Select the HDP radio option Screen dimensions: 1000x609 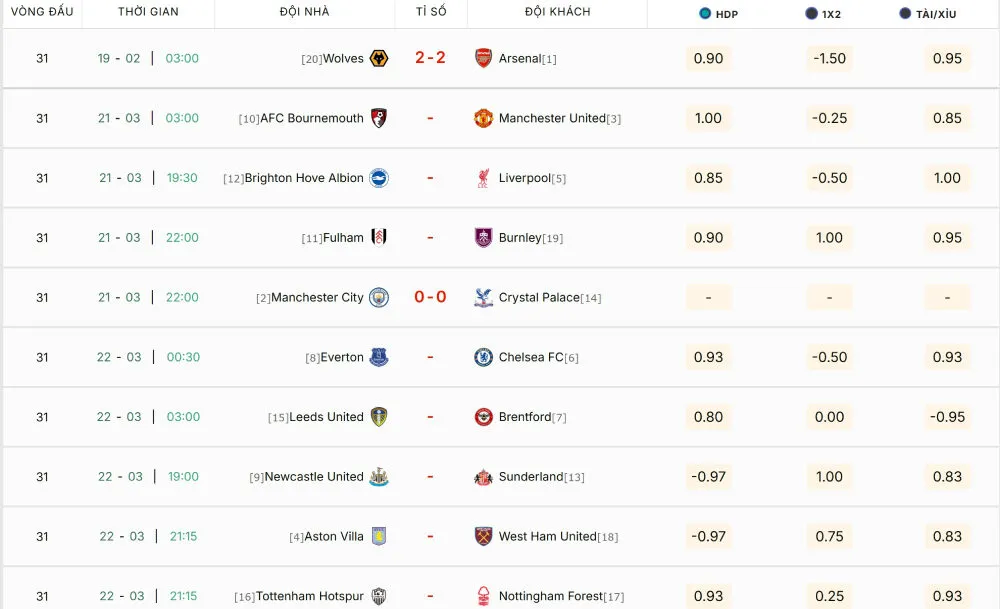click(x=705, y=14)
